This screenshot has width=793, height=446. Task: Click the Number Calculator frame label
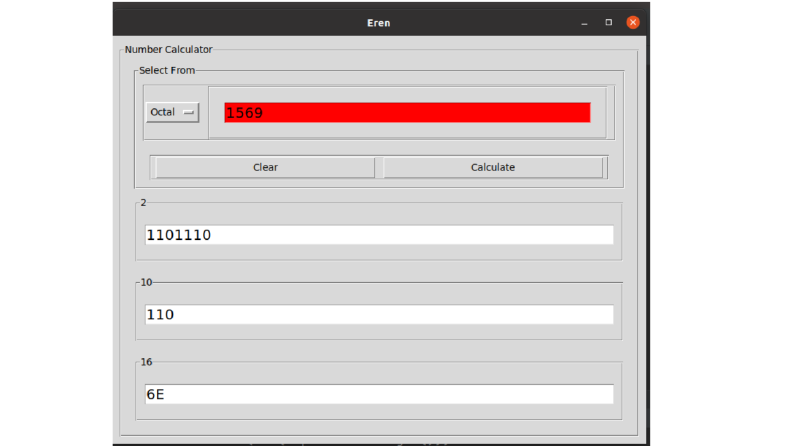click(x=168, y=50)
